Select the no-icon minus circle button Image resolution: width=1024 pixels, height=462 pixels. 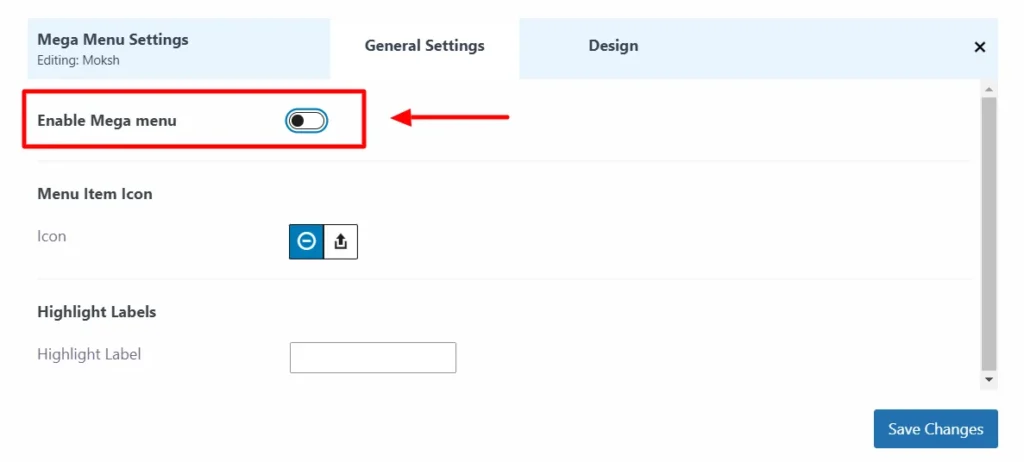[307, 241]
